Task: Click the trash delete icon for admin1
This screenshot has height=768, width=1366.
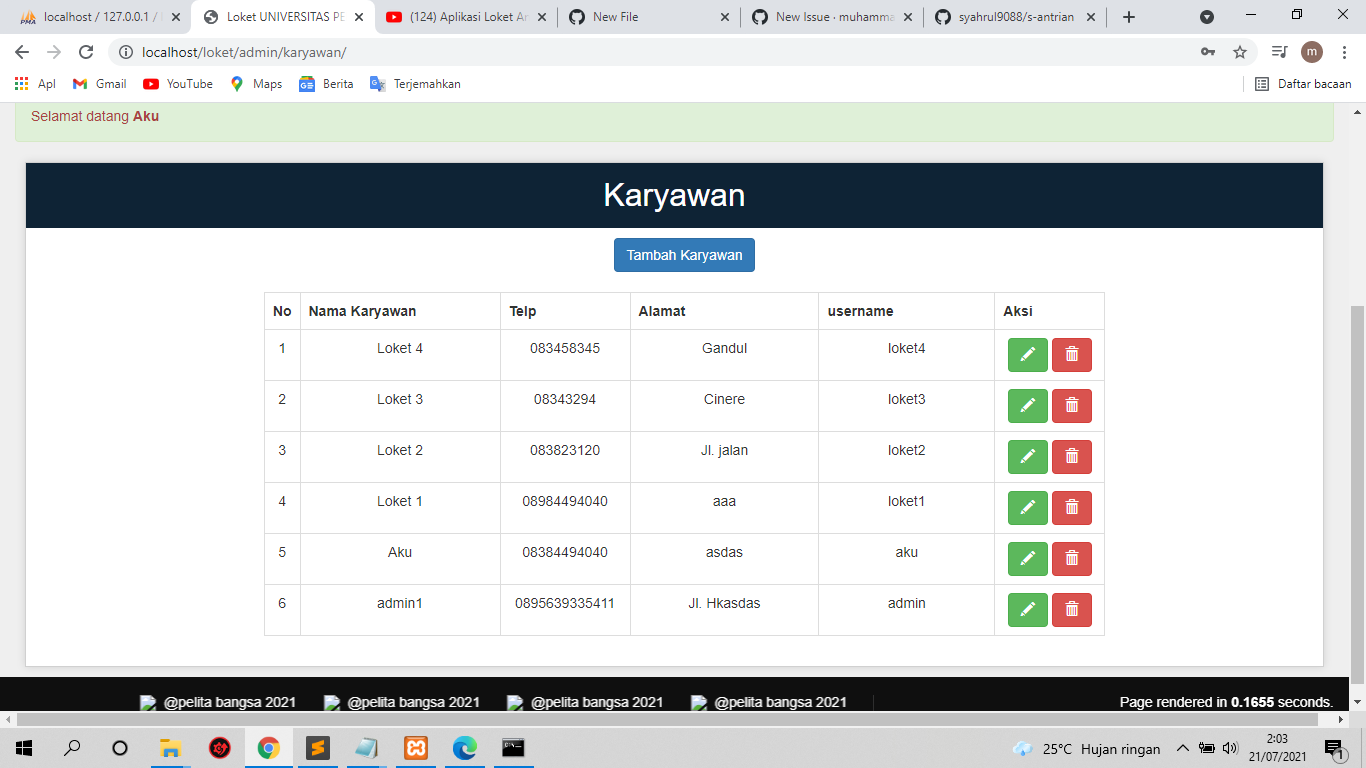Action: 1071,609
